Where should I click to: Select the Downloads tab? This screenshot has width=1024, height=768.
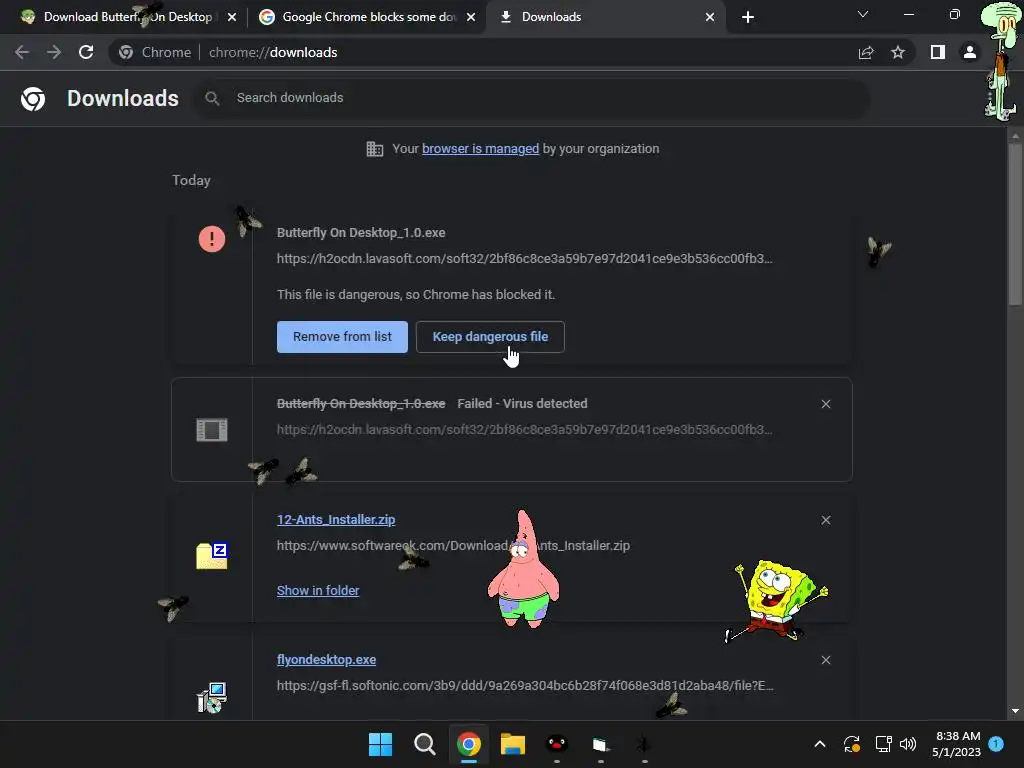(x=606, y=17)
